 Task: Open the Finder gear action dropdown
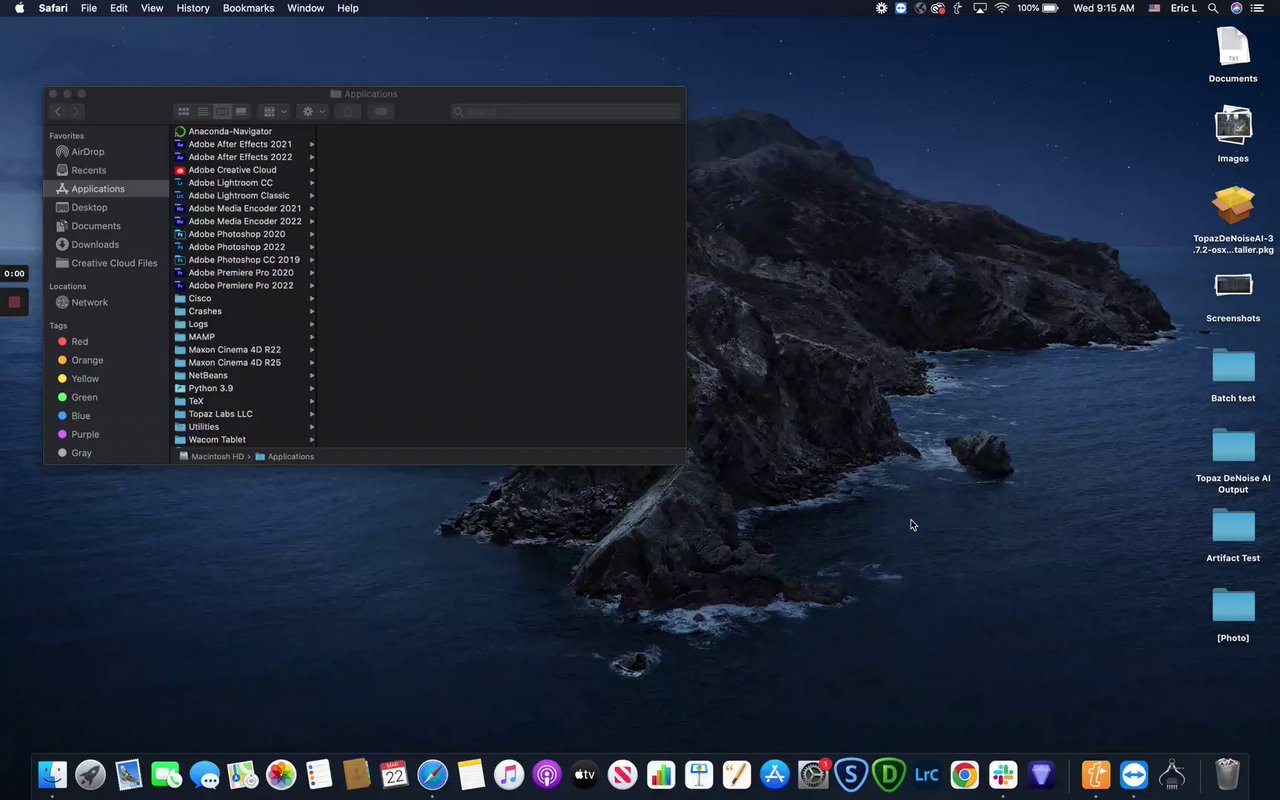tap(313, 112)
